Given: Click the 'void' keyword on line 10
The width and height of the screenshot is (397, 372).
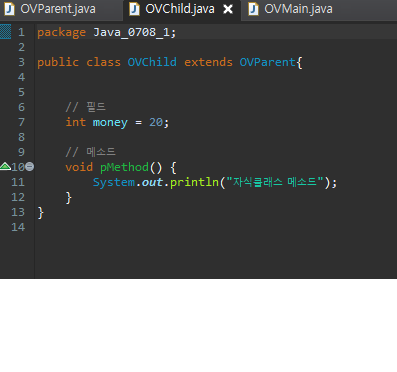Looking at the screenshot, I should [x=79, y=167].
